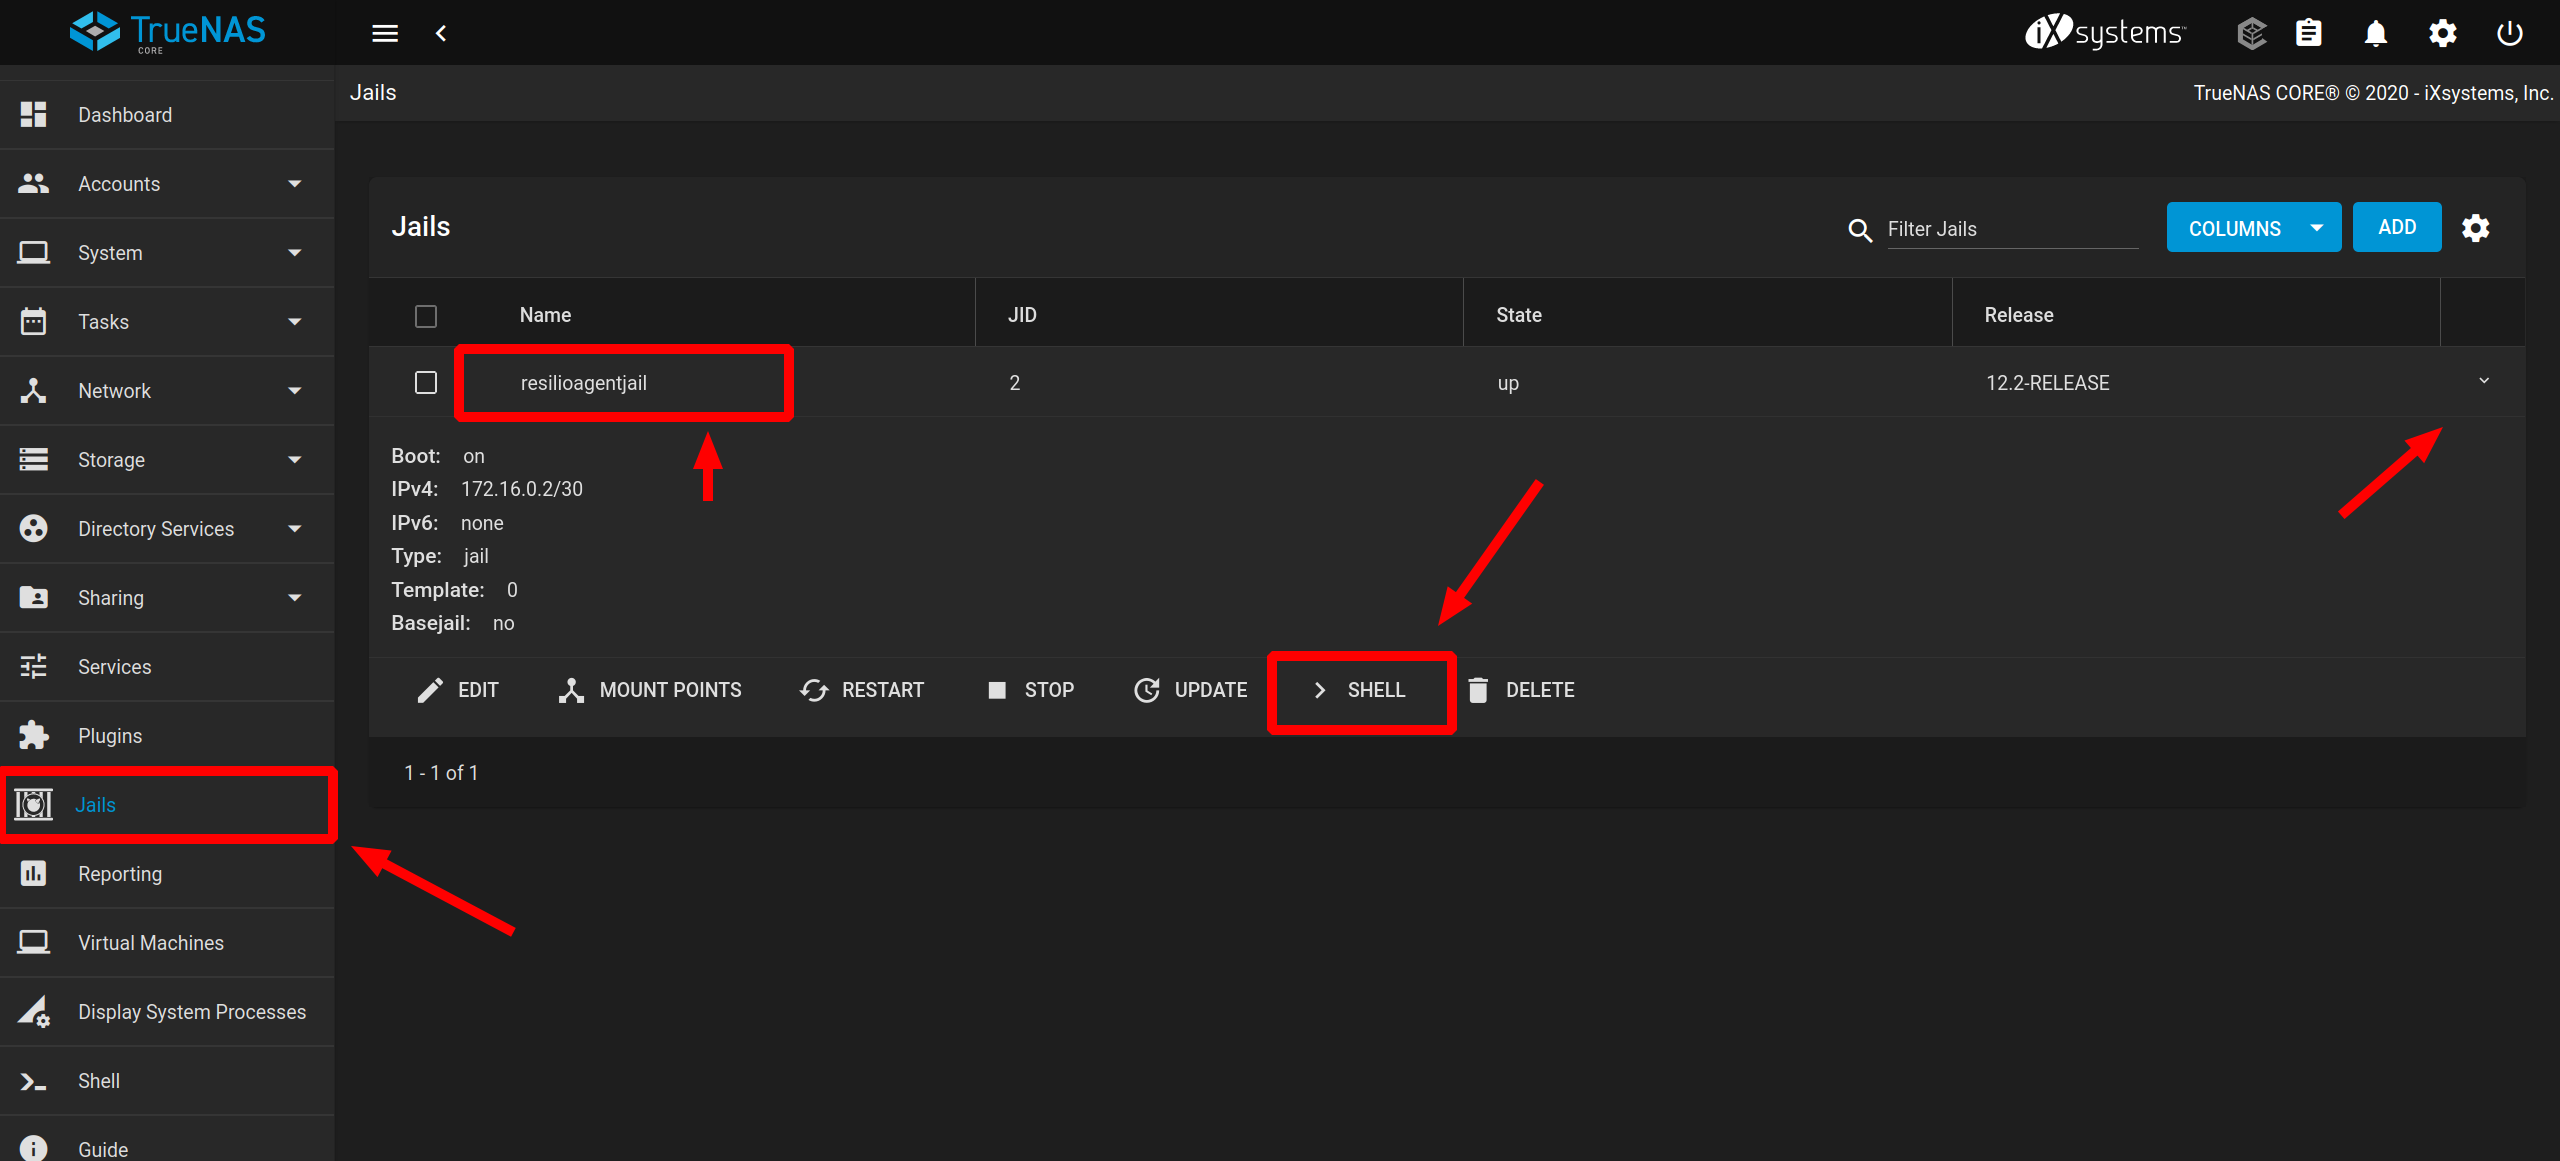
Task: Toggle sidebar with hamburger menu icon
Action: pyautogui.click(x=385, y=33)
